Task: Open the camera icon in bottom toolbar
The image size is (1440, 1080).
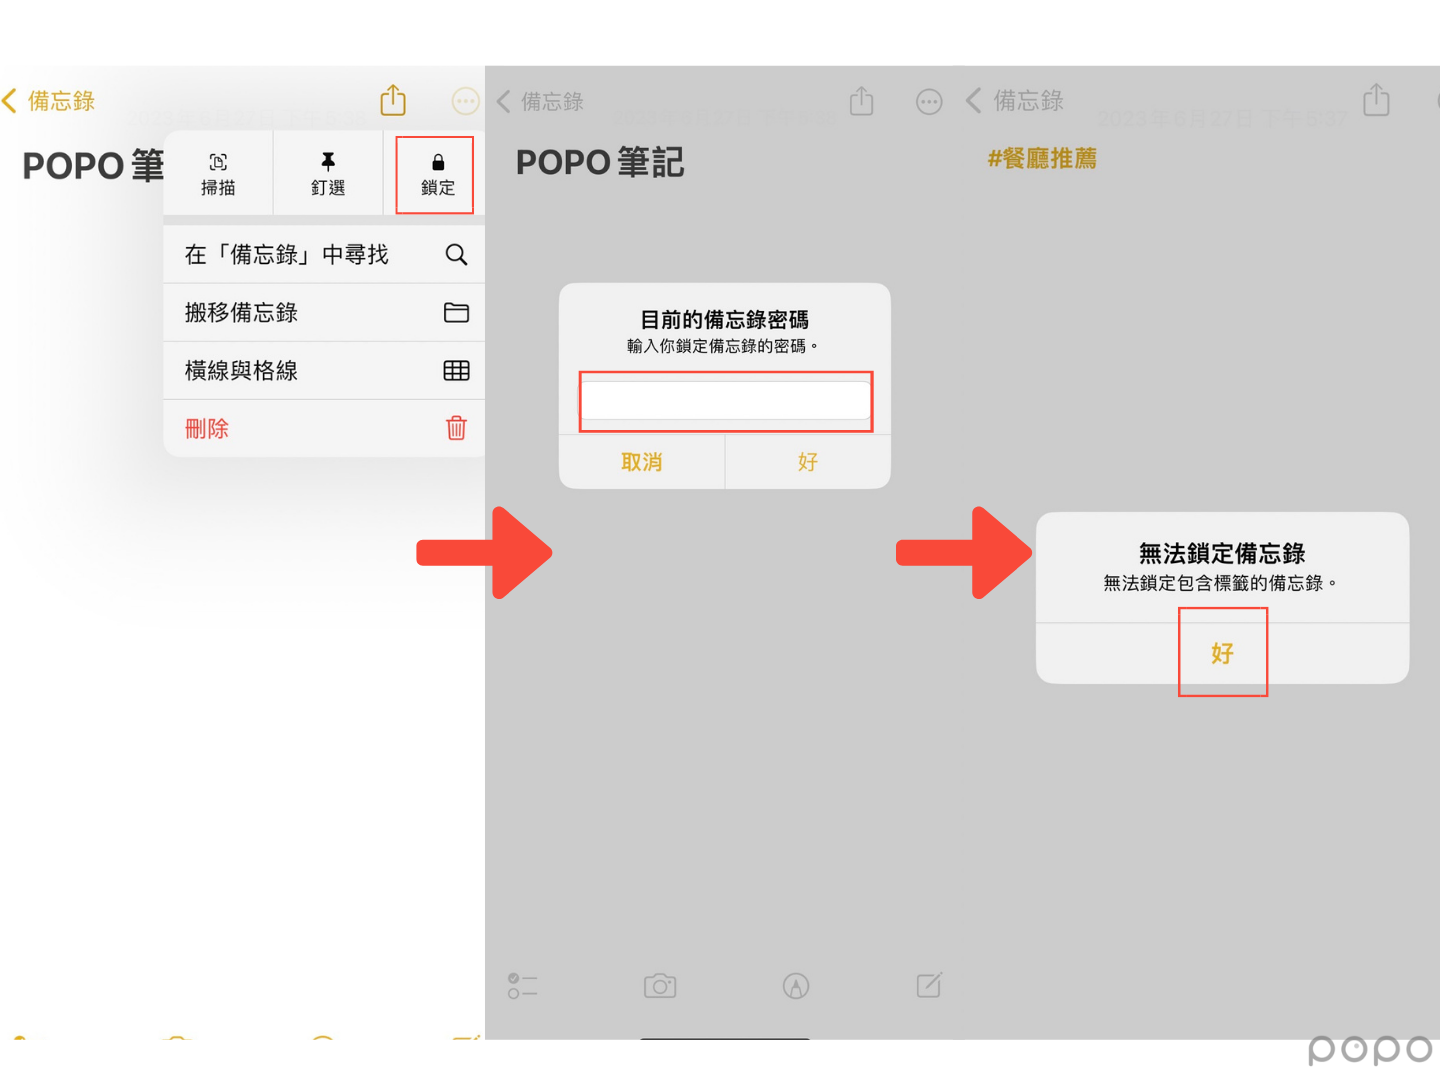Action: tap(658, 985)
